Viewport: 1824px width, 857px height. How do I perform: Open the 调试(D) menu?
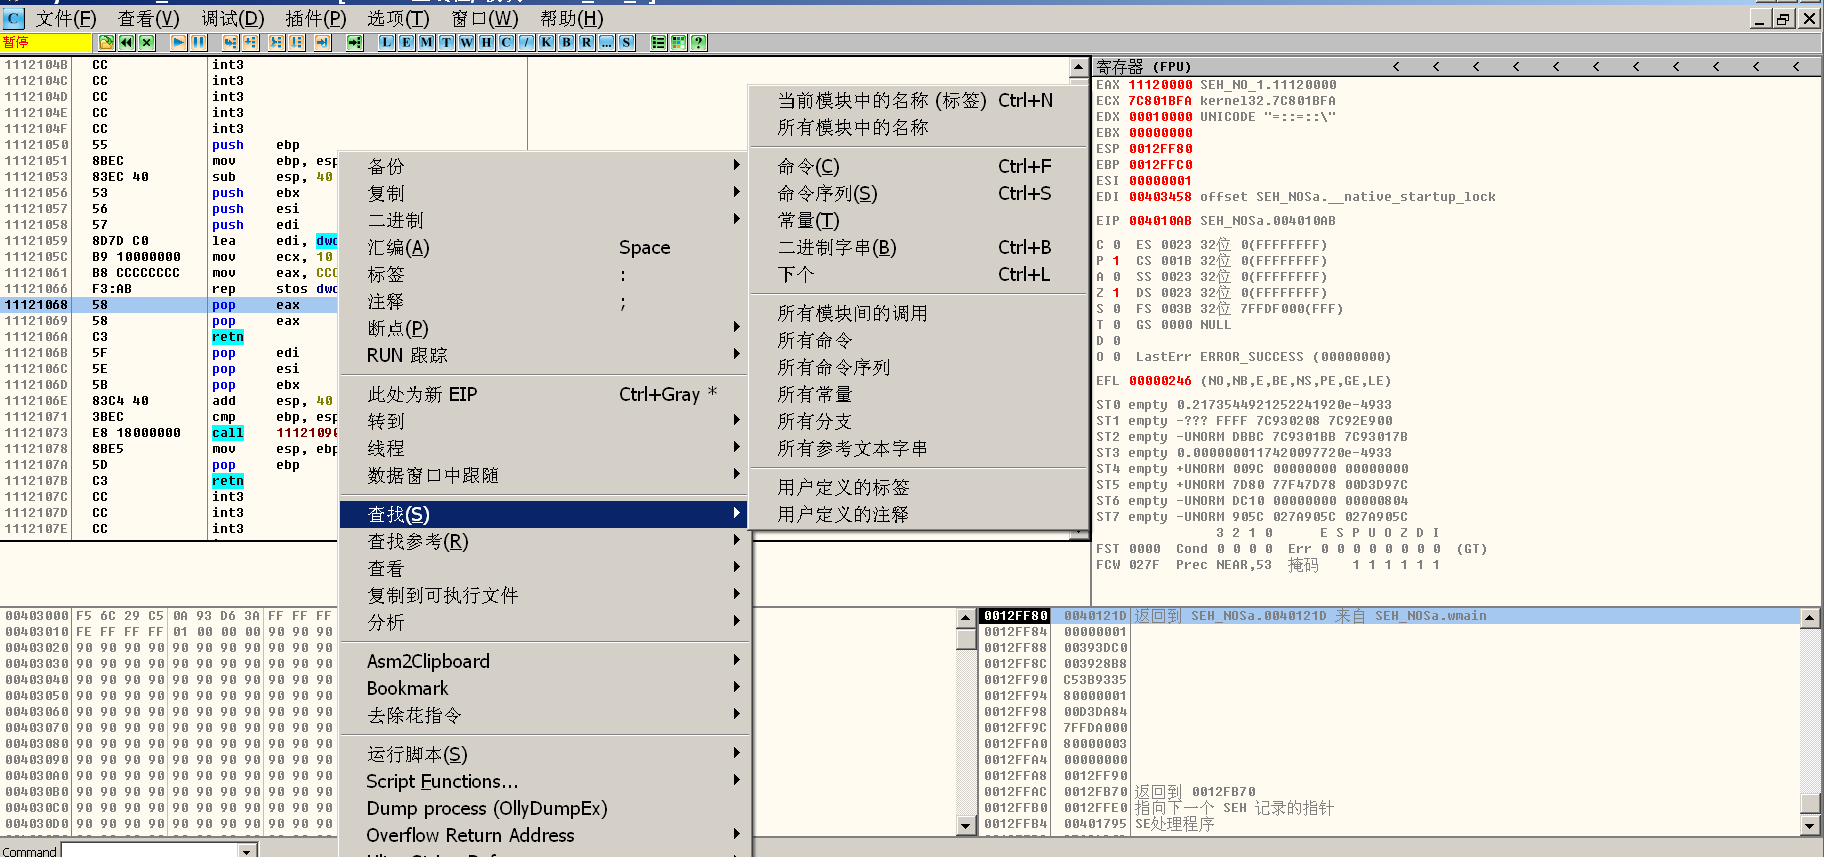click(x=232, y=19)
